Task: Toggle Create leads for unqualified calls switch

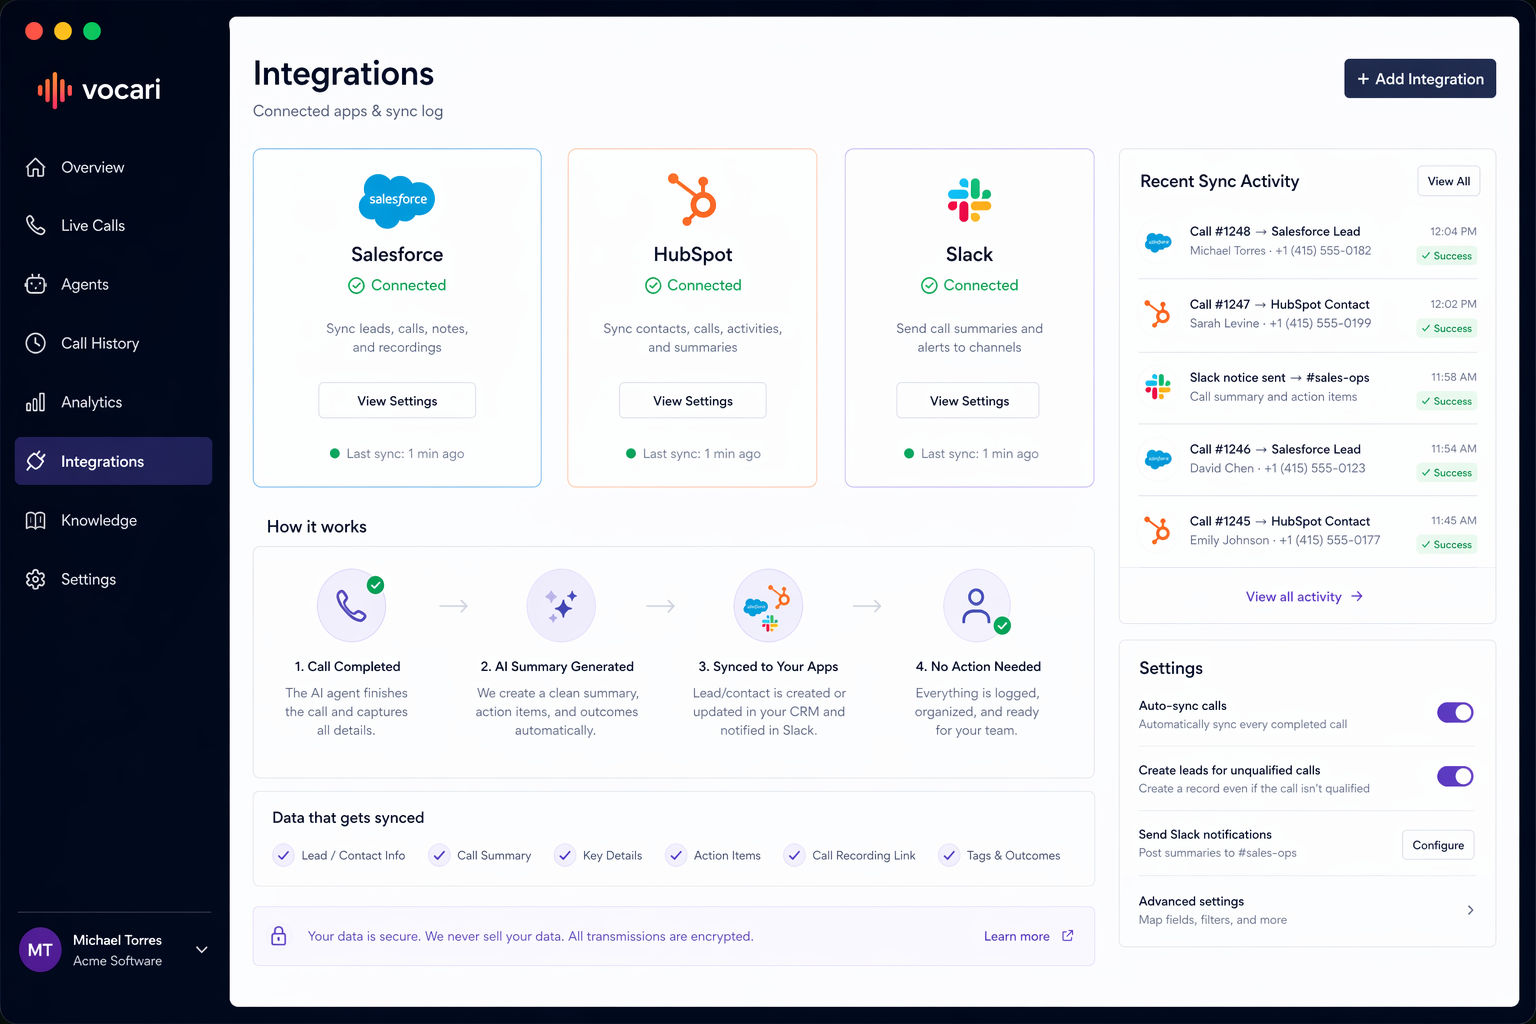Action: [1455, 777]
